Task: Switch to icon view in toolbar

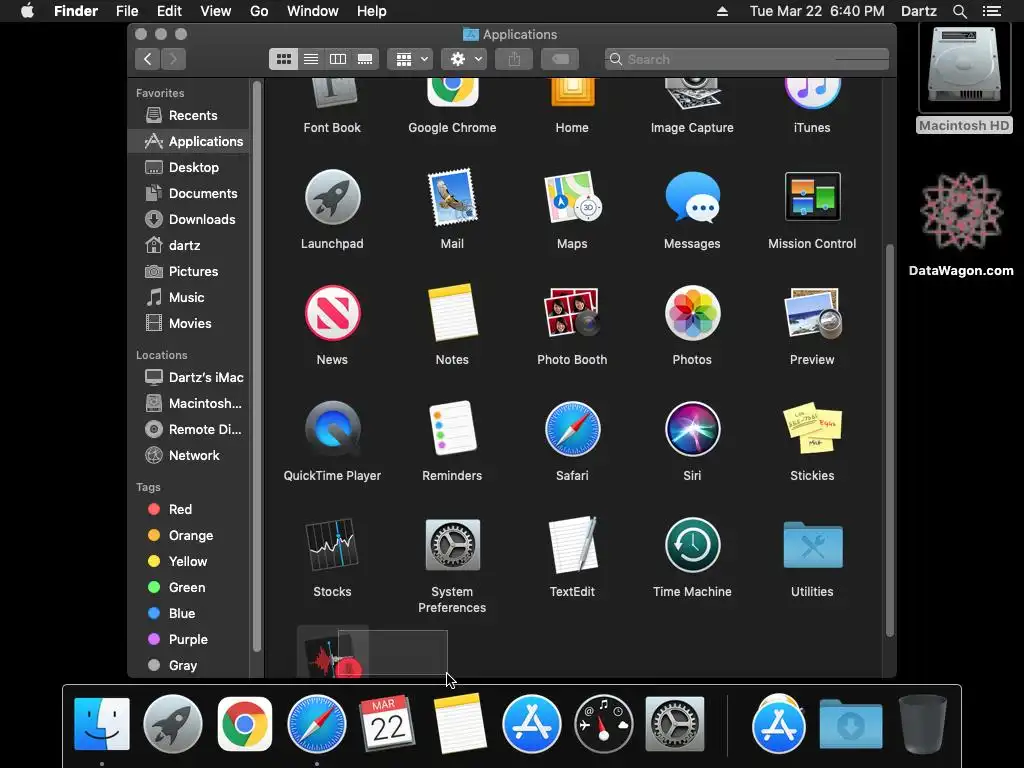Action: 283,59
